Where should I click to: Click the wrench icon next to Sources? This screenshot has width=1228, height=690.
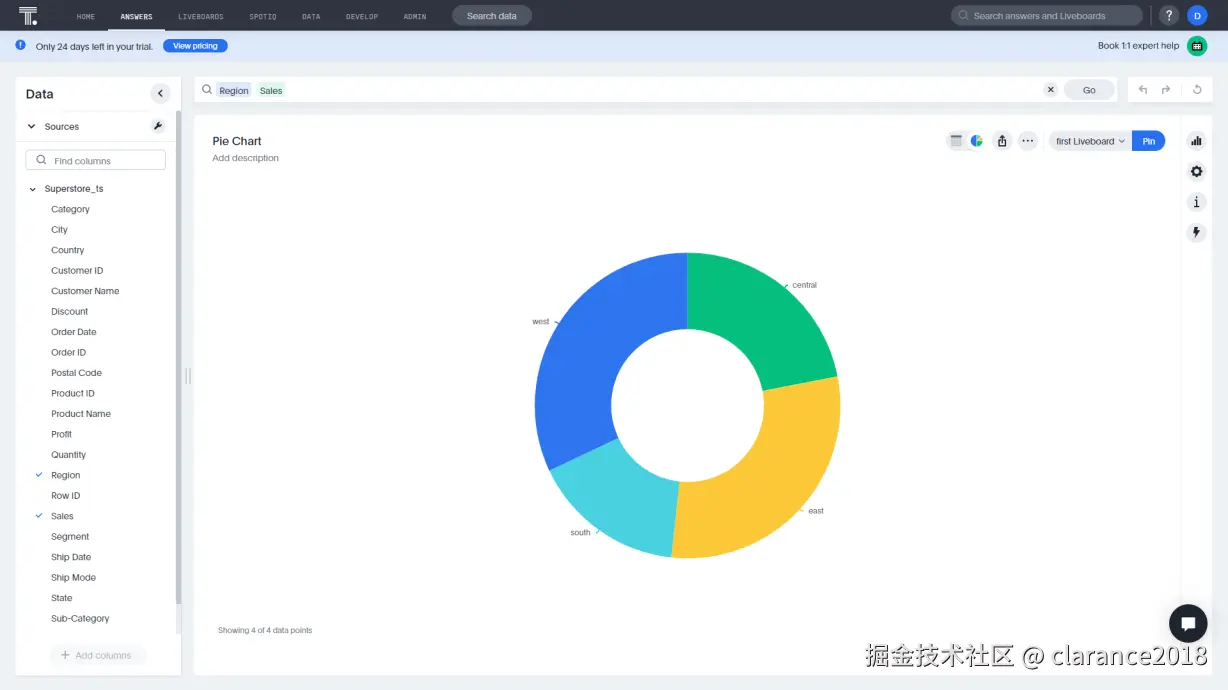[x=157, y=126]
